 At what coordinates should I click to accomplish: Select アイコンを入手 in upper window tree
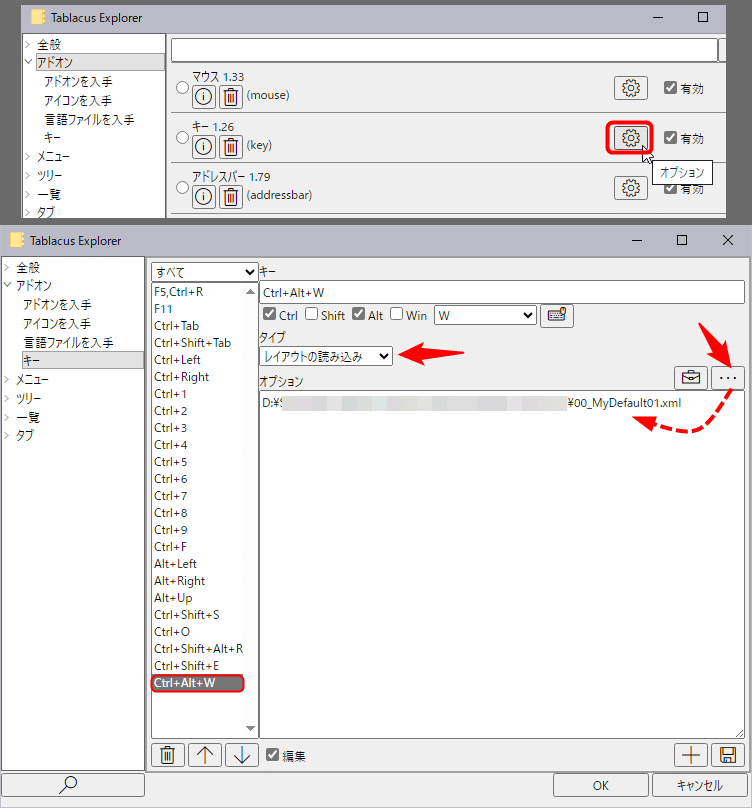tap(78, 100)
